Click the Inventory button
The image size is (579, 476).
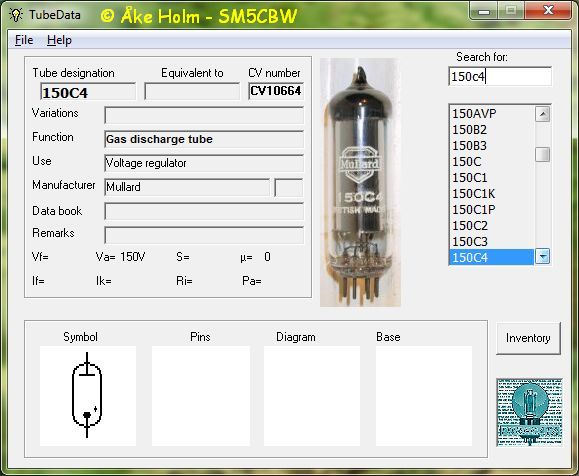528,338
